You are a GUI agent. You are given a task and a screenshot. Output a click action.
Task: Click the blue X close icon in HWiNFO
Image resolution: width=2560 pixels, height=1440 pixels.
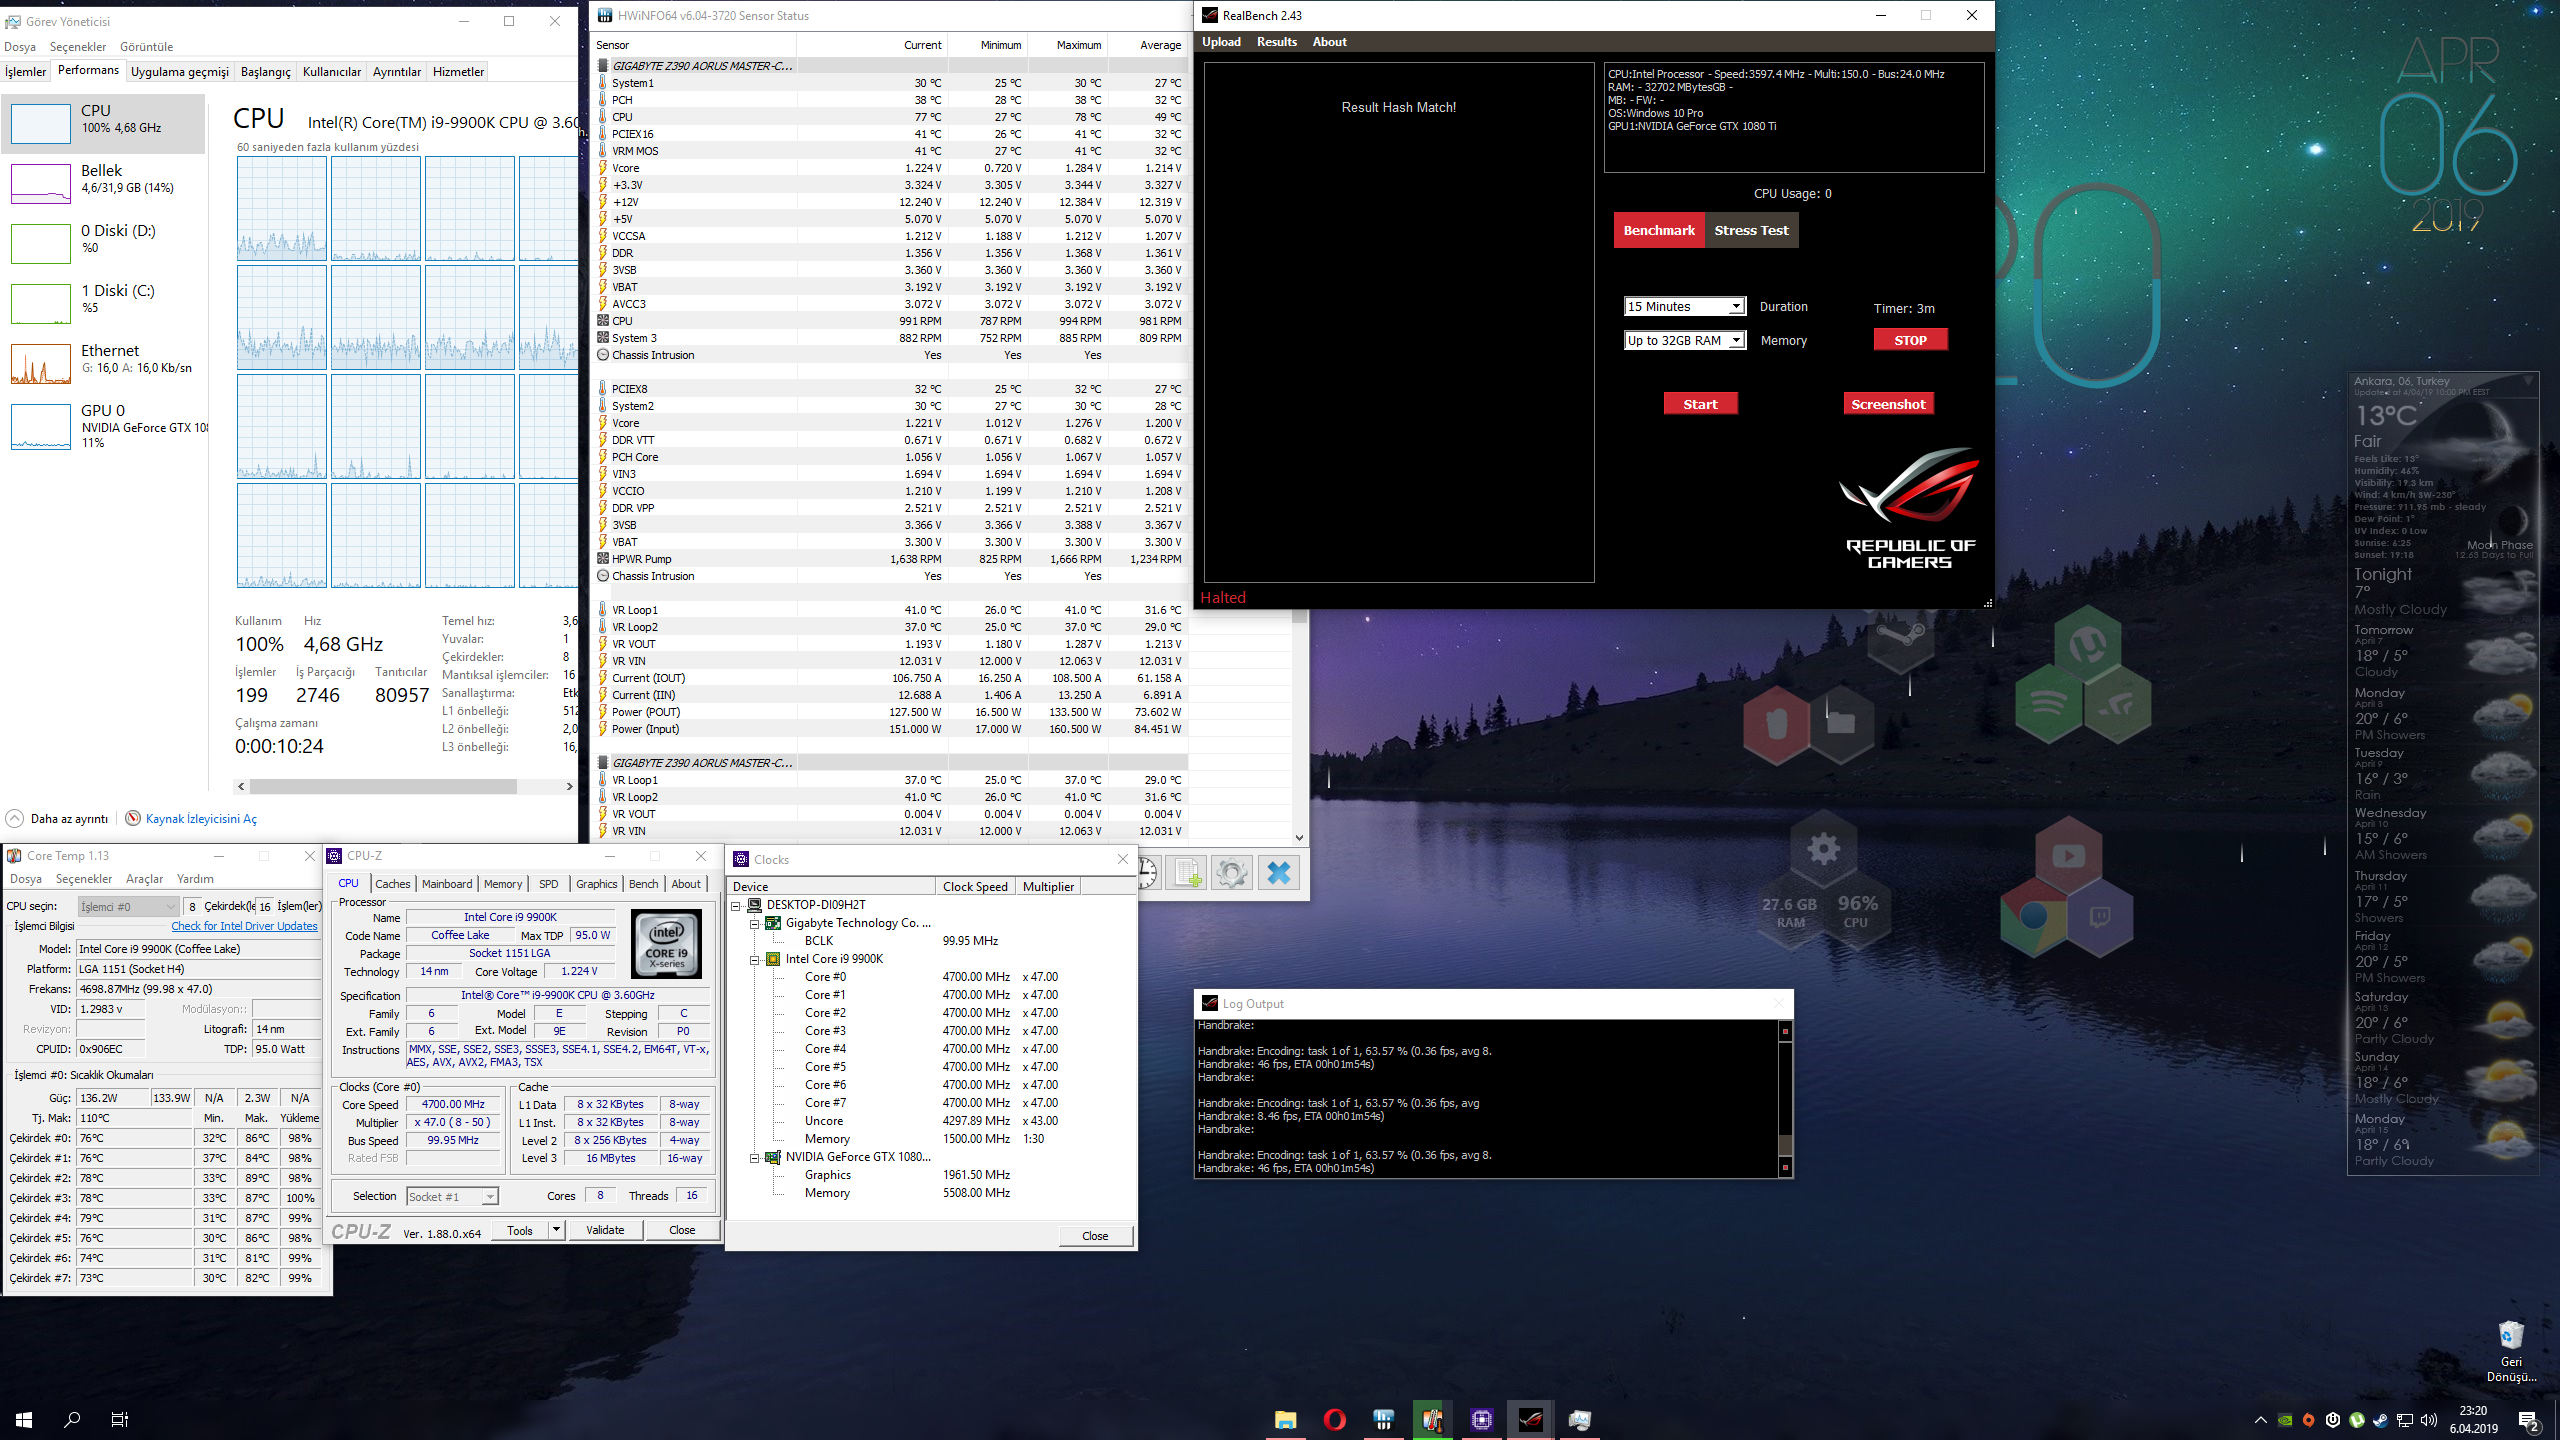(1279, 873)
